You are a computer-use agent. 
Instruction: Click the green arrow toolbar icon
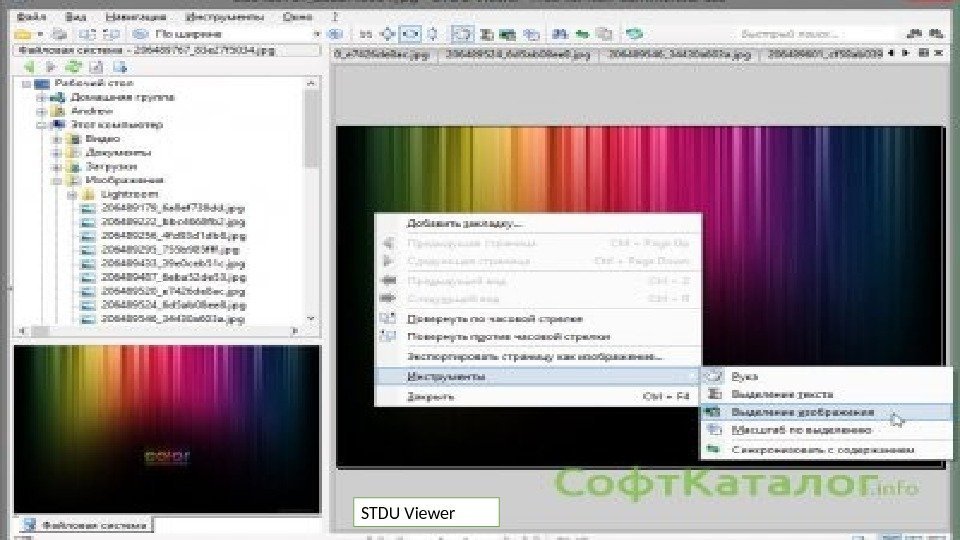[582, 34]
